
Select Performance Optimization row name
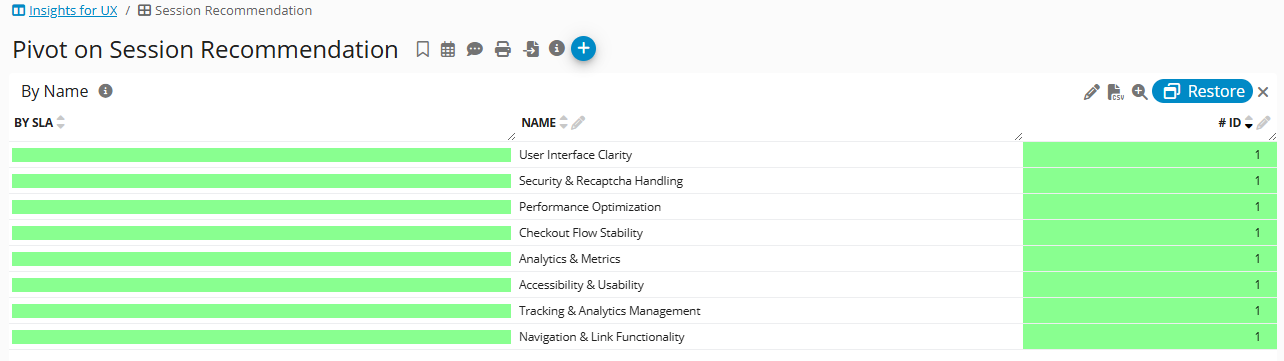tap(590, 207)
